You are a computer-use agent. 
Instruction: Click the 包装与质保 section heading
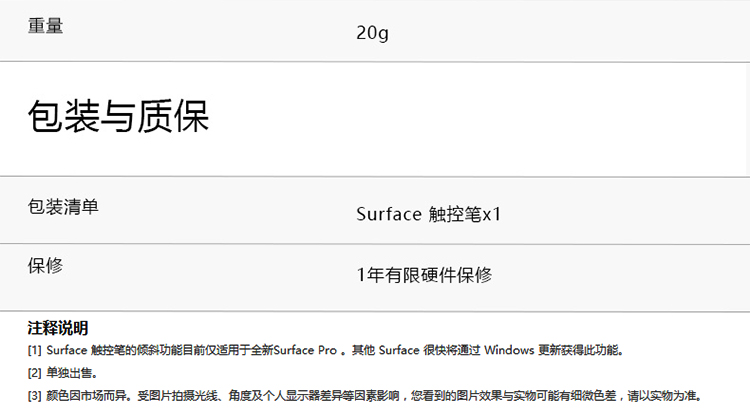pyautogui.click(x=118, y=117)
